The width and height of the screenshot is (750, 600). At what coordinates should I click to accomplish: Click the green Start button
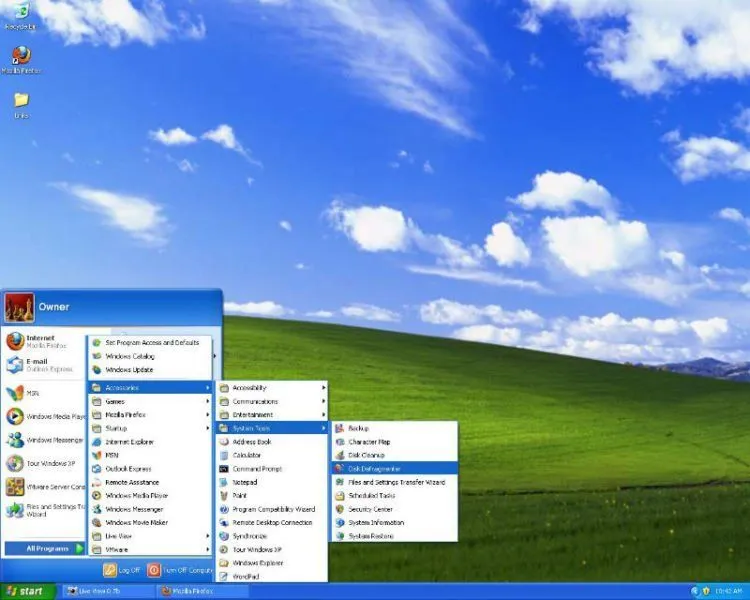27,591
